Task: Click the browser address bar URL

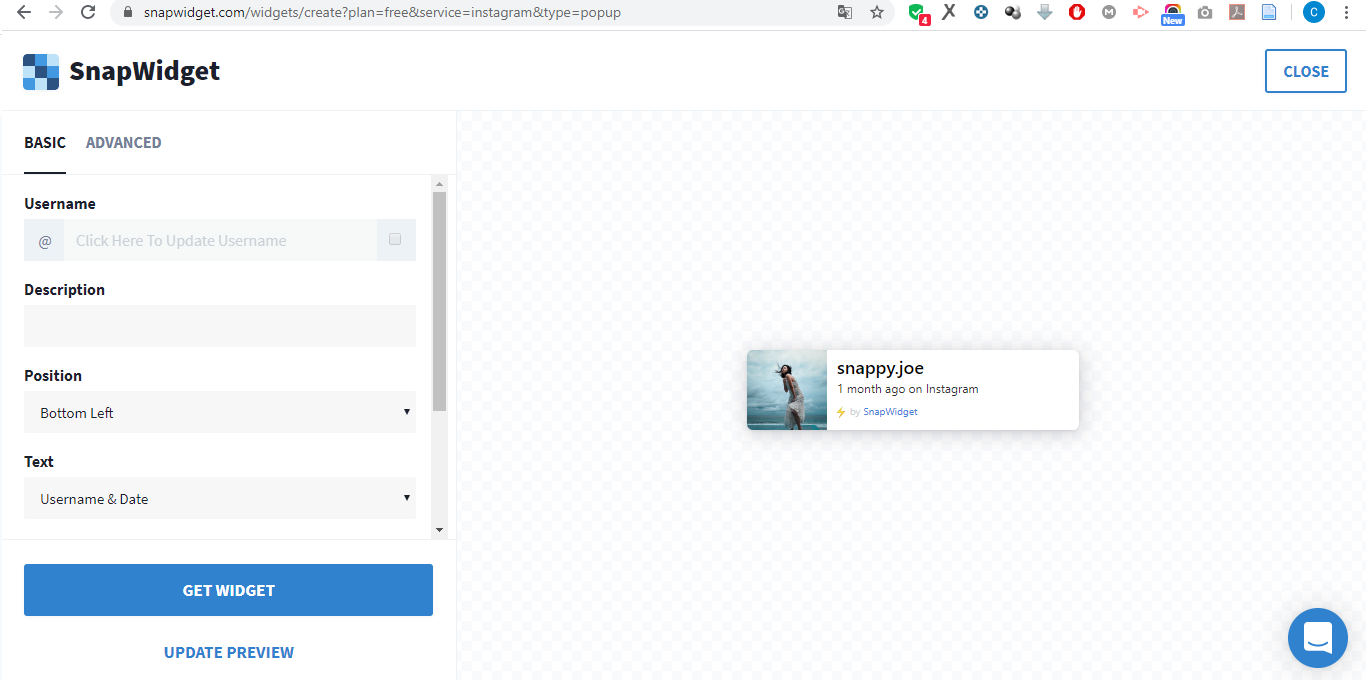Action: (382, 13)
